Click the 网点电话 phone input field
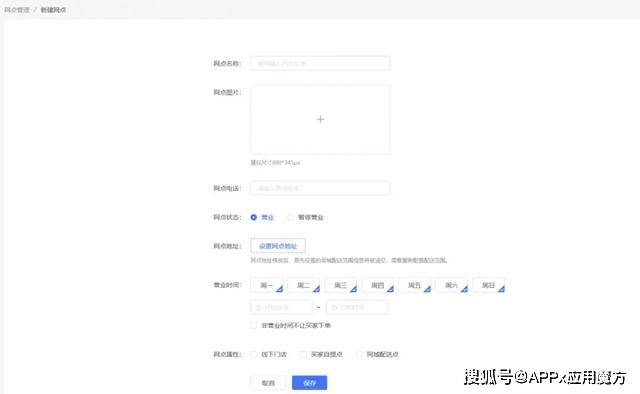 (320, 188)
